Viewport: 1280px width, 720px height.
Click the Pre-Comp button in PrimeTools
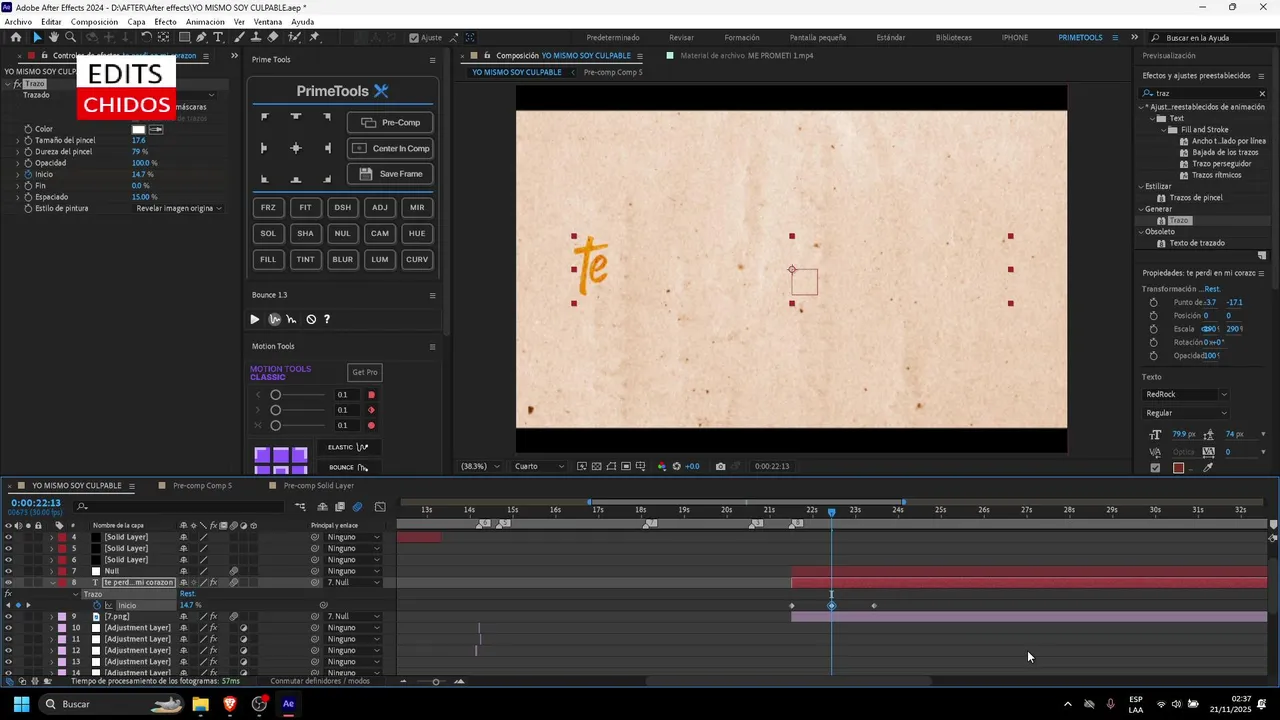tap(390, 123)
